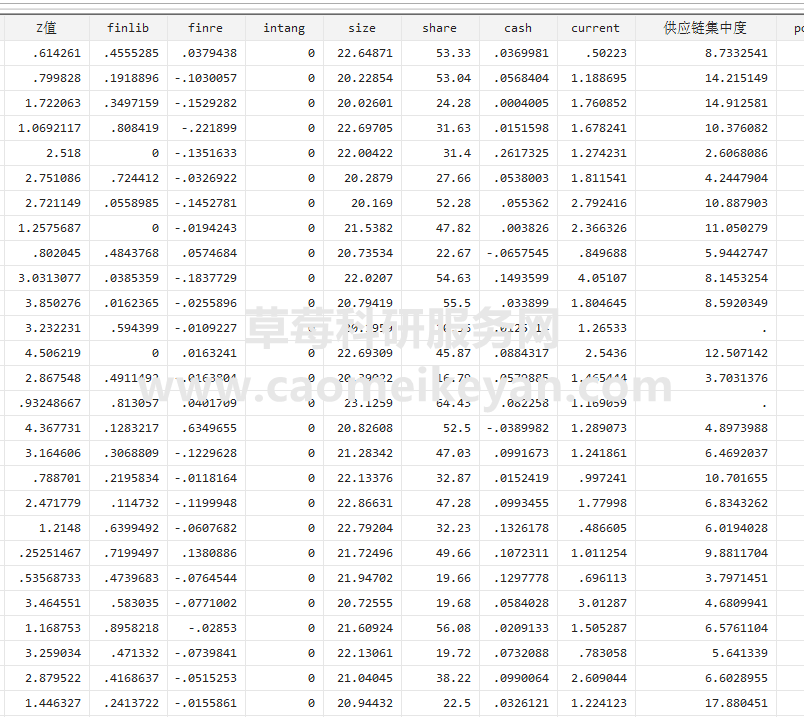Click the Z值 cell .614261
The image size is (804, 717).
coord(47,53)
